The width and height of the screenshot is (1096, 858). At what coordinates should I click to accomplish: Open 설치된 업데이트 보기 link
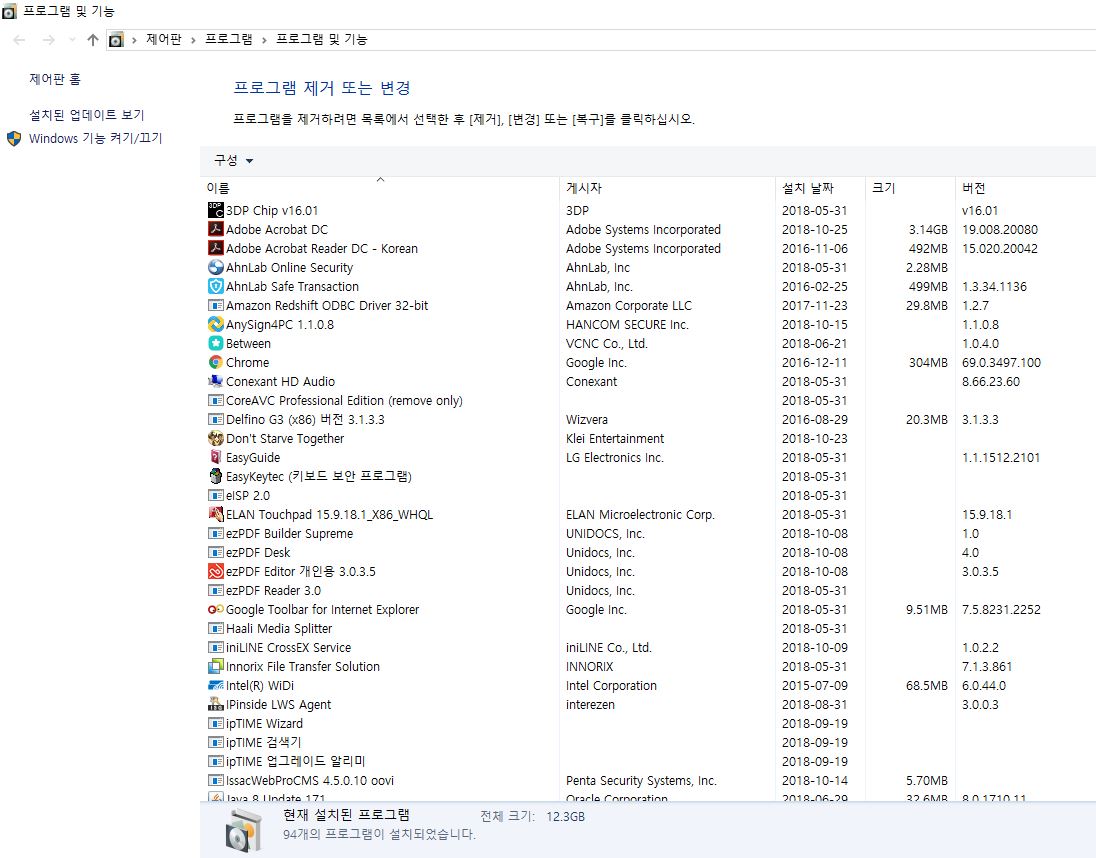87,115
